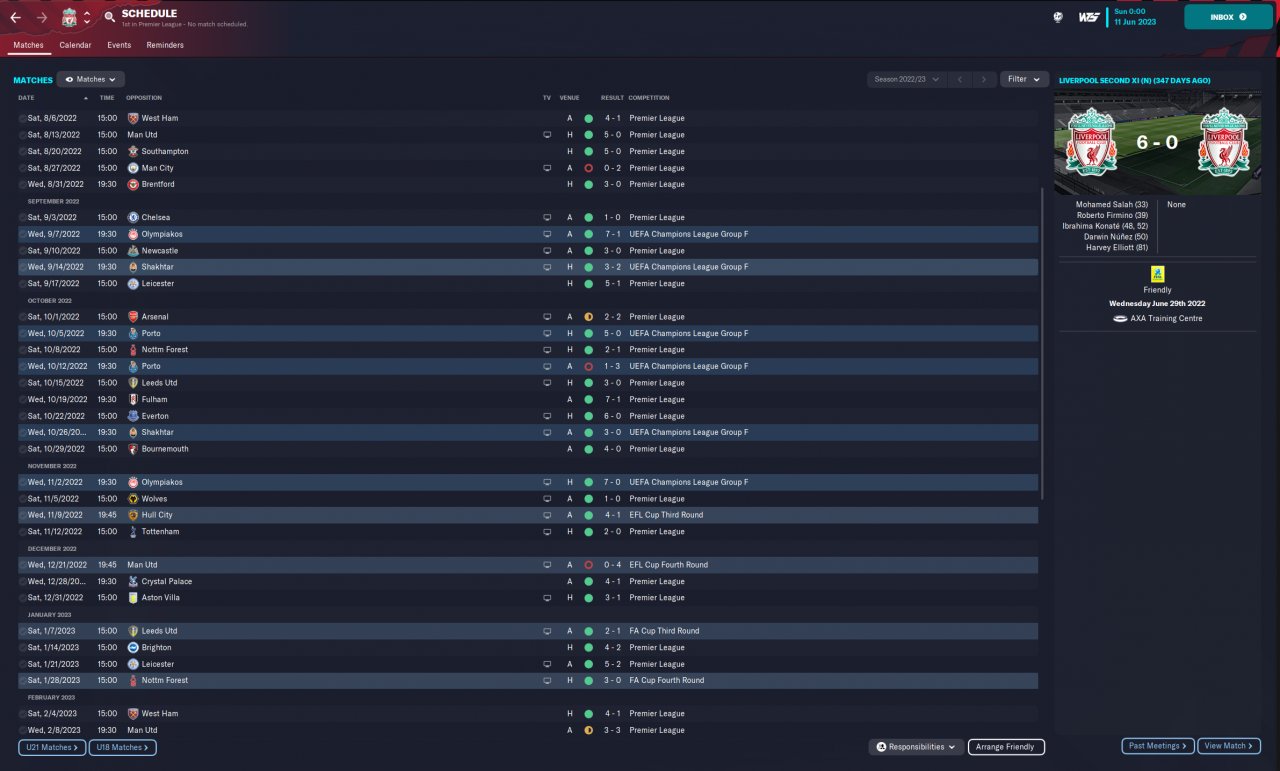Click stadium icon beside AXA Training Centre
The width and height of the screenshot is (1280, 771).
click(x=1120, y=319)
